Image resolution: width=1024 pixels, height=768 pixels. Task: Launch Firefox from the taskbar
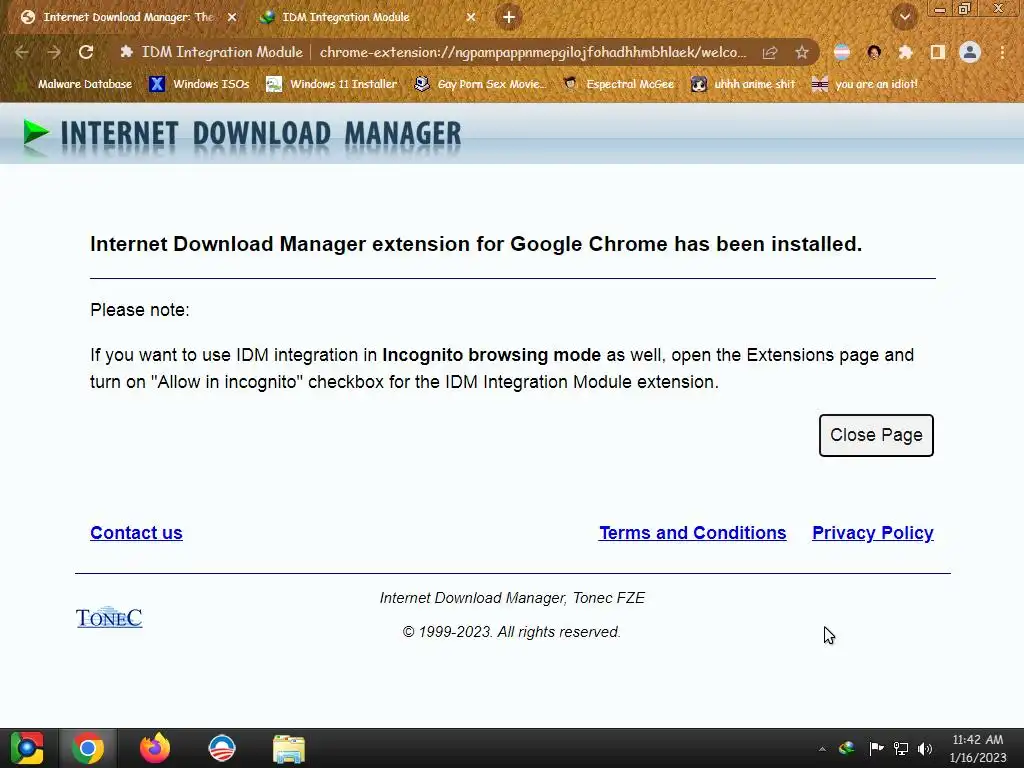coord(155,748)
